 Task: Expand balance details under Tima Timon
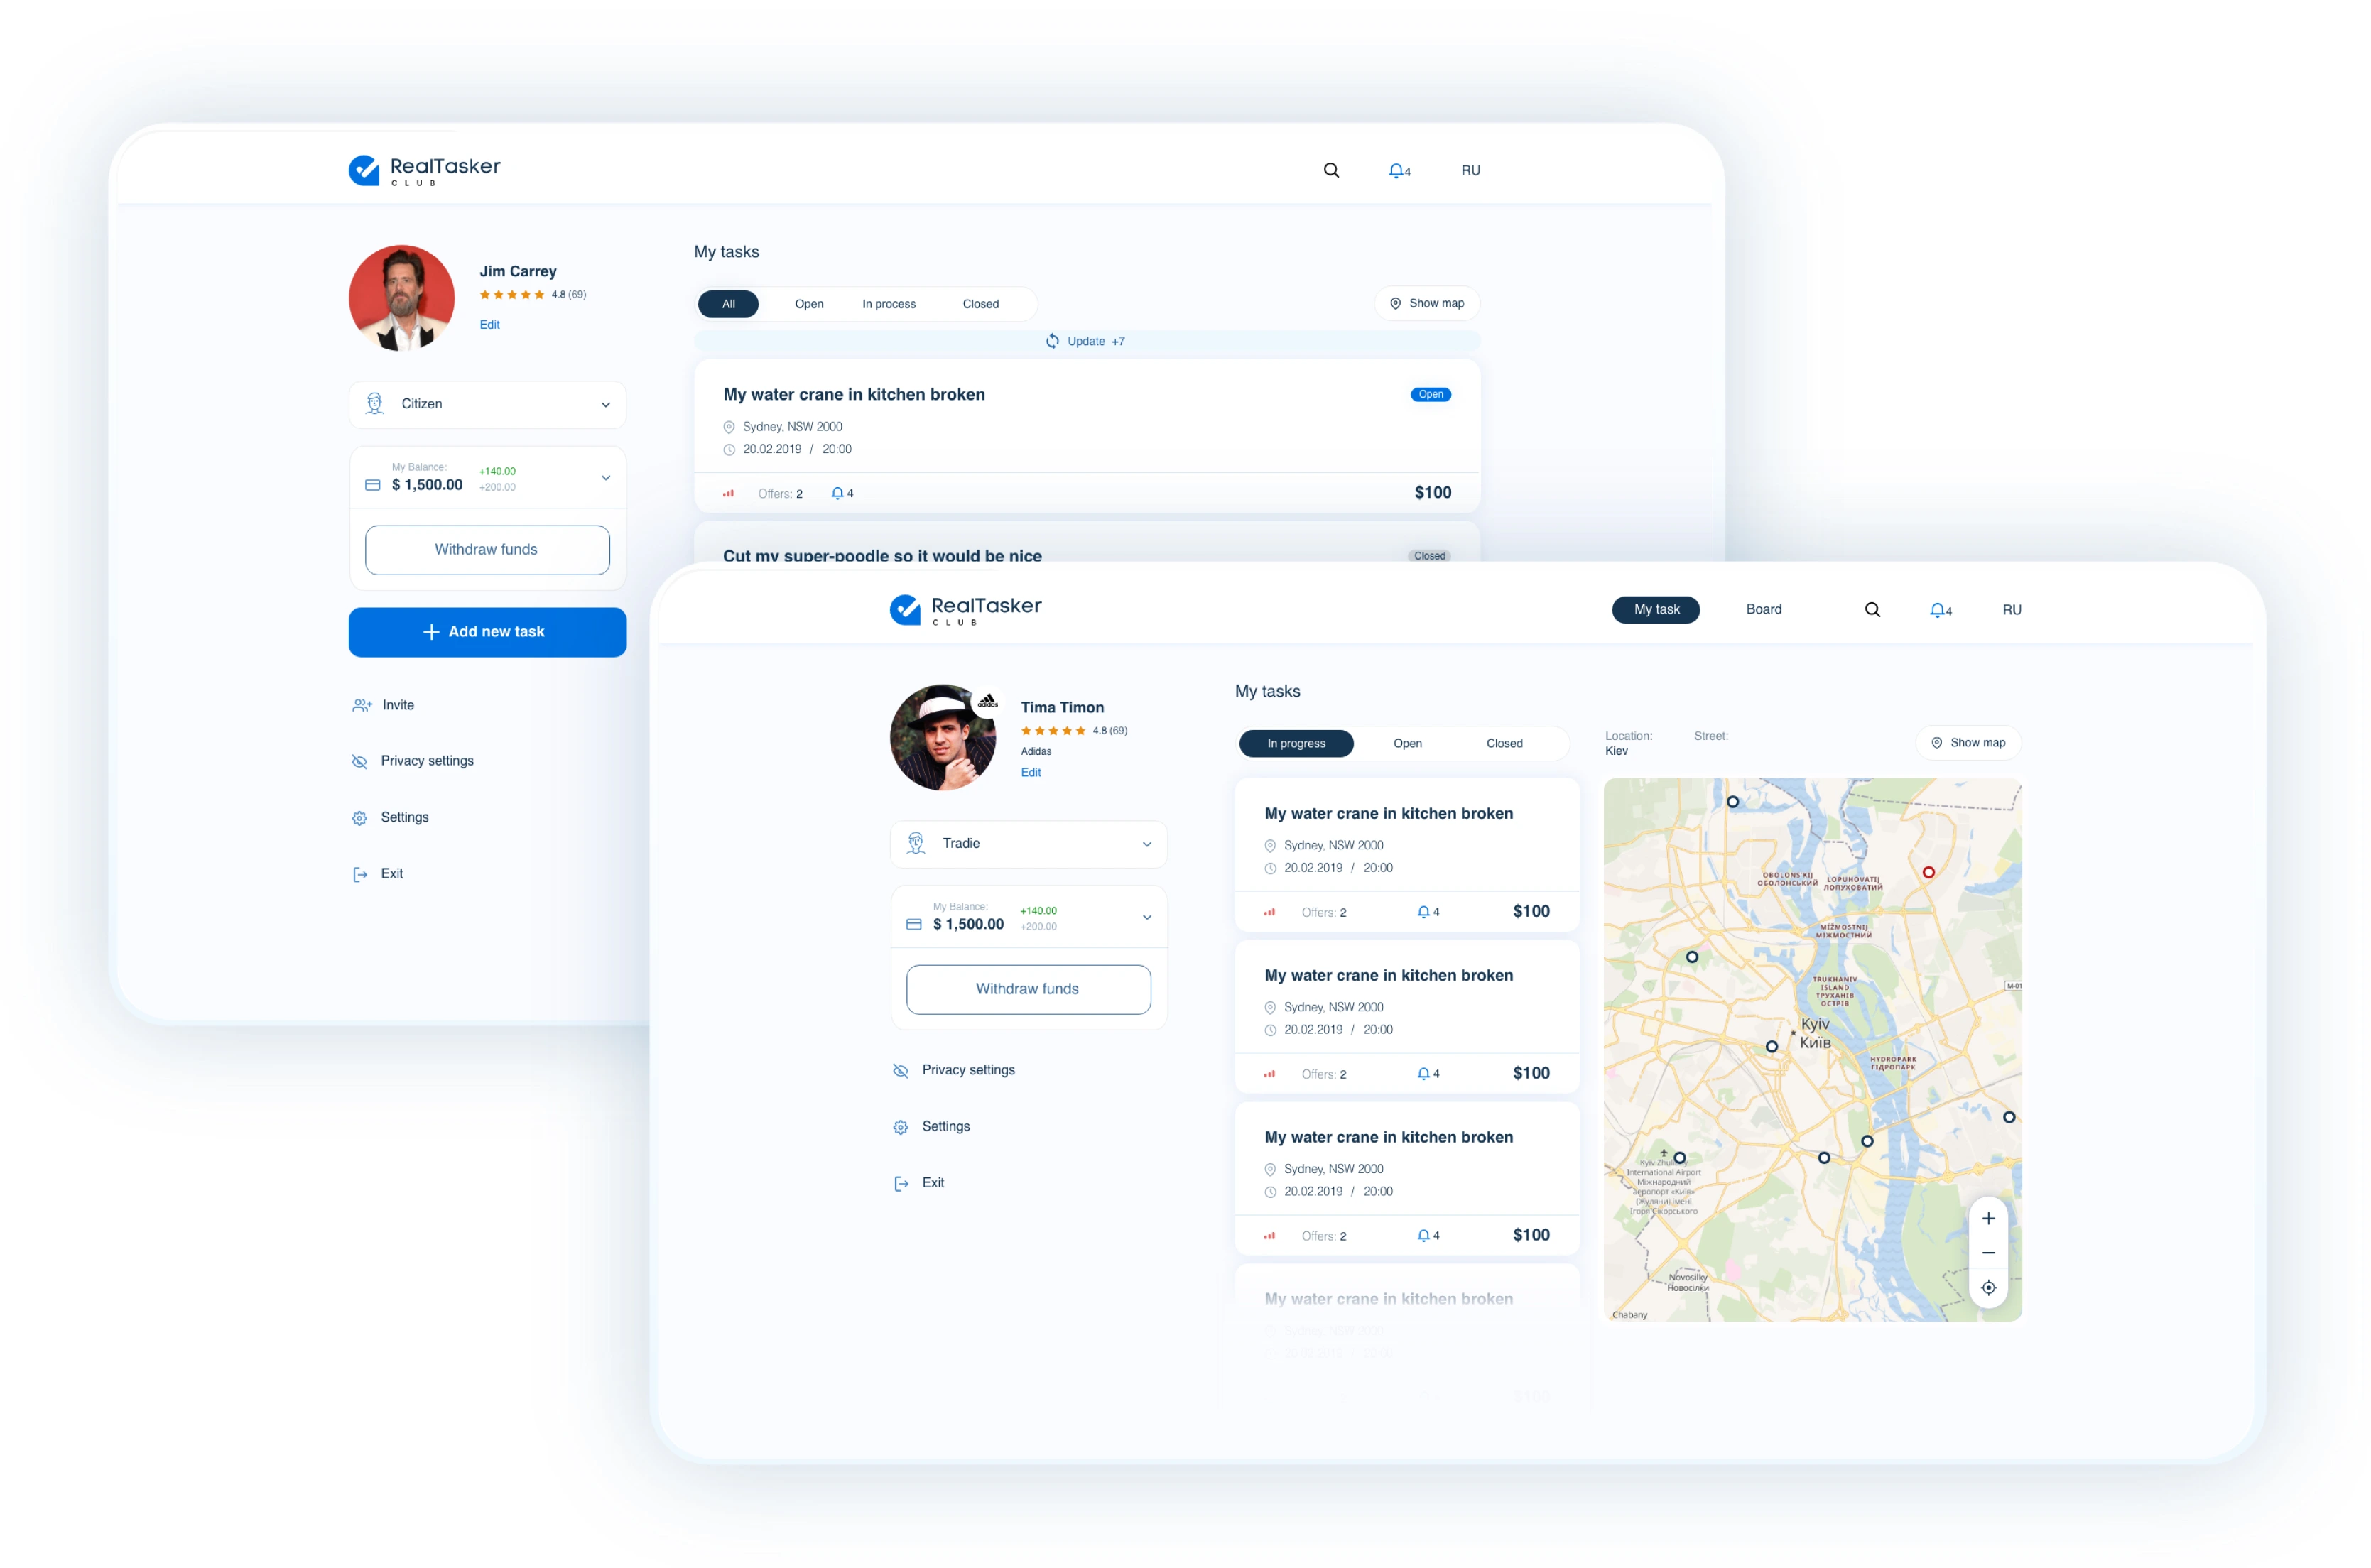pos(1147,917)
